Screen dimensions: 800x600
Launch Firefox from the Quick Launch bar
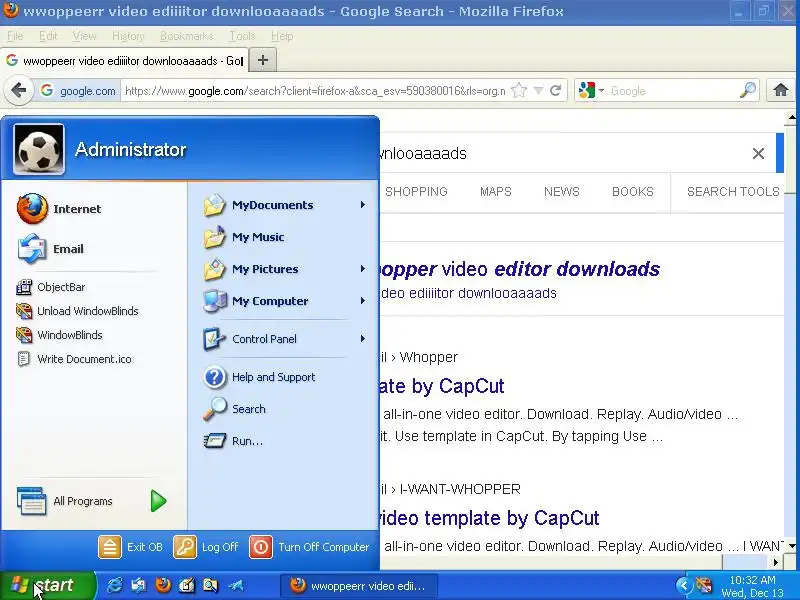[163, 585]
